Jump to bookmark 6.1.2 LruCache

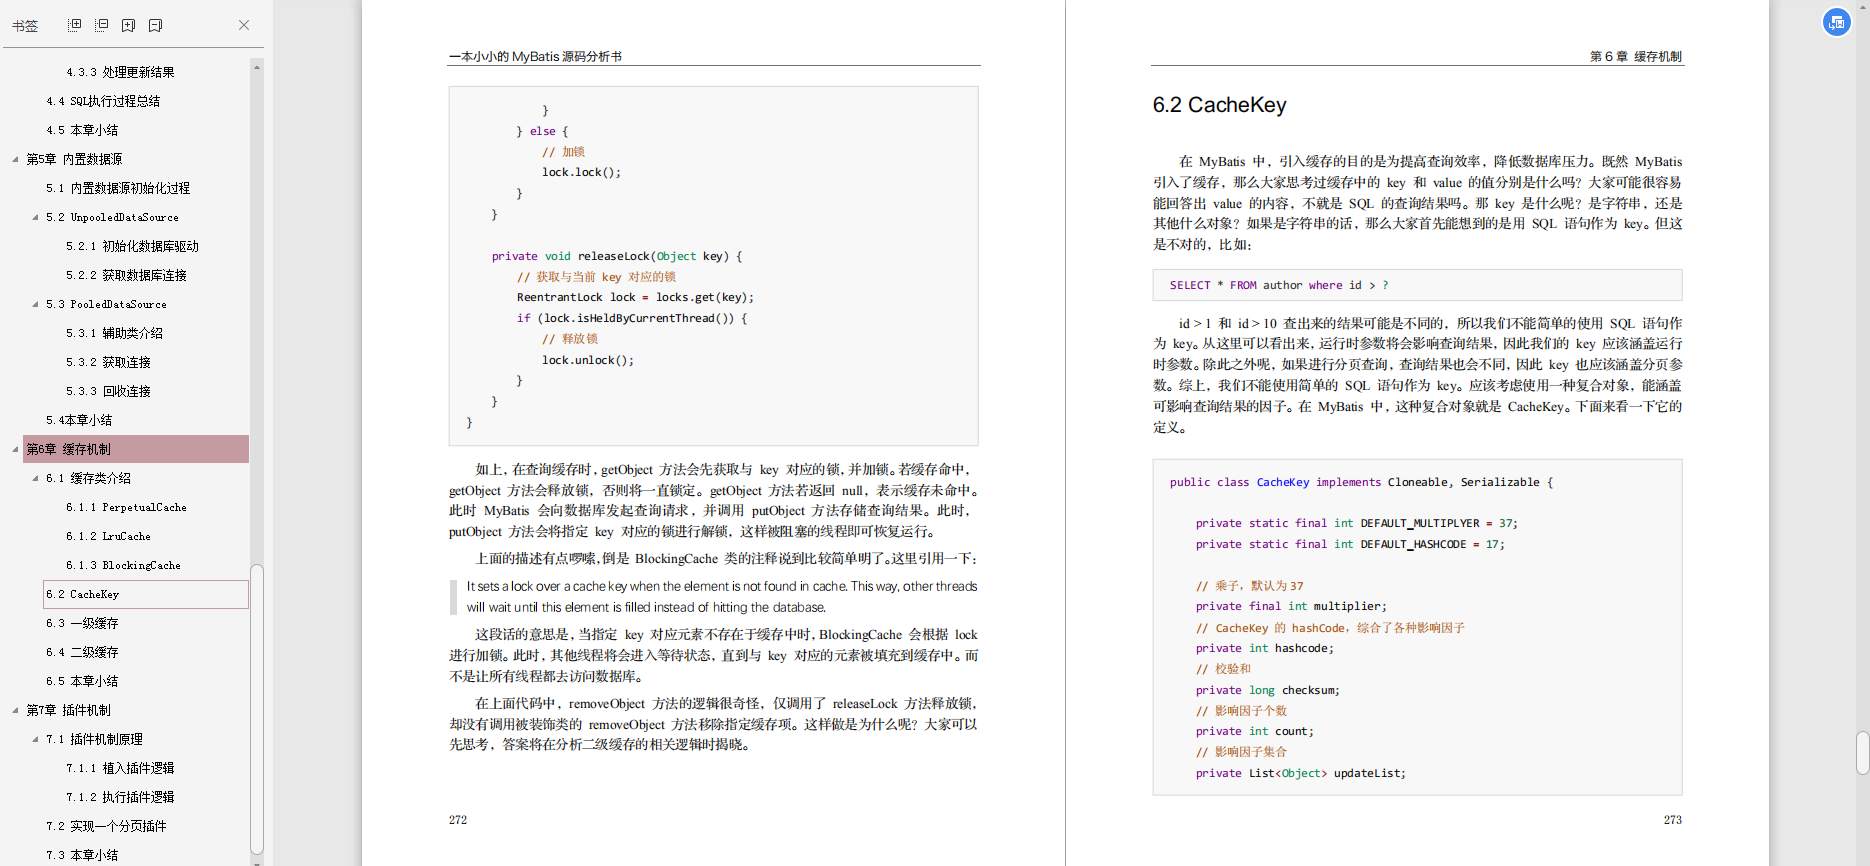108,536
